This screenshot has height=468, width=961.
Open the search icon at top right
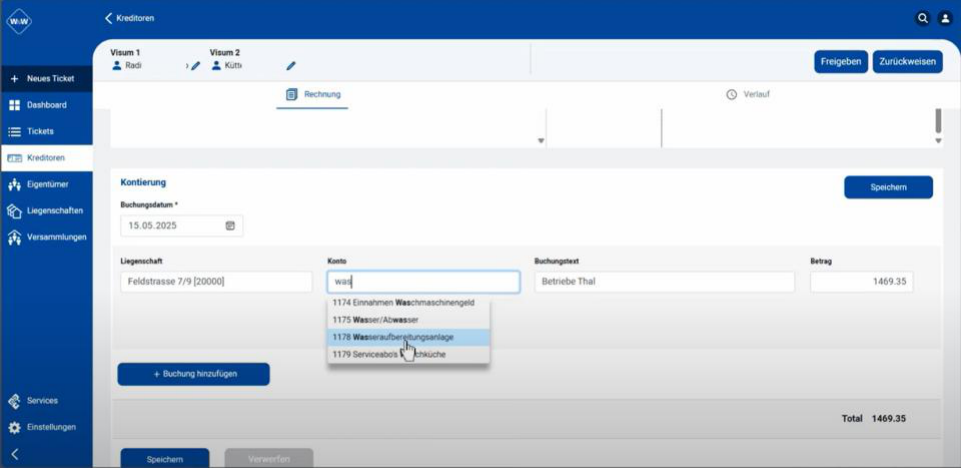click(922, 18)
